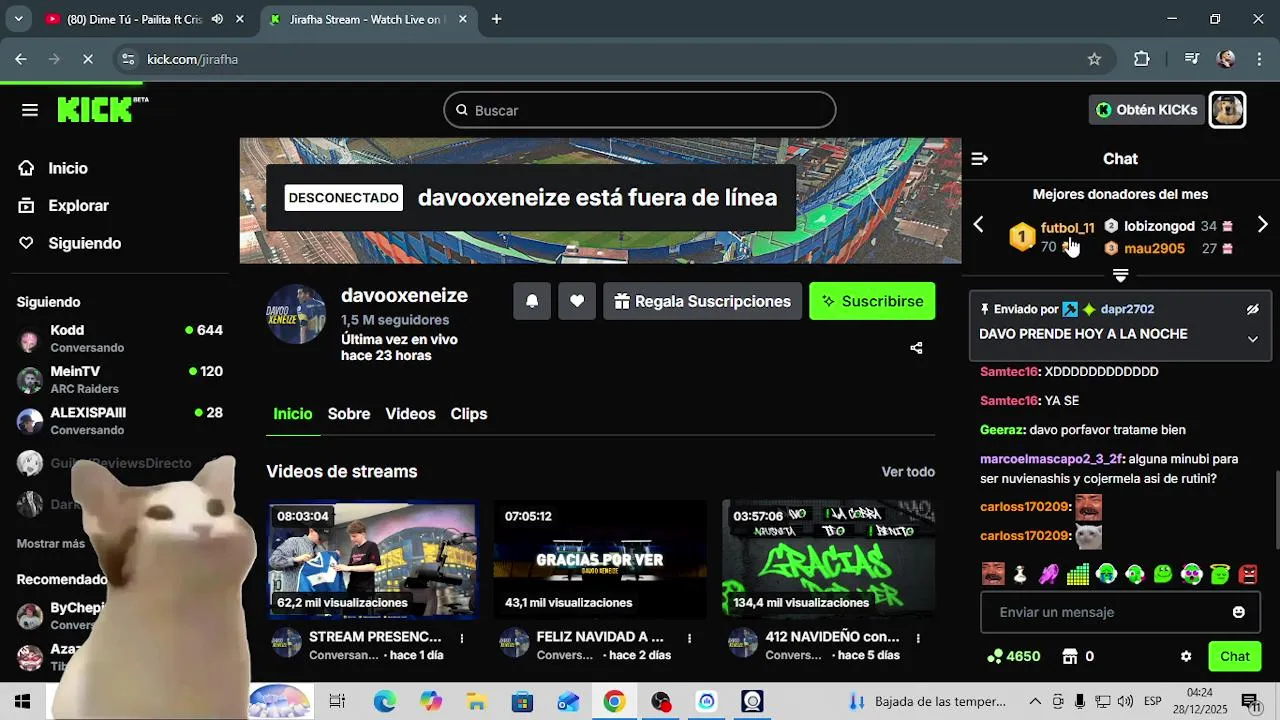Click futbol_11 top donor name
The height and width of the screenshot is (720, 1280).
(1067, 228)
